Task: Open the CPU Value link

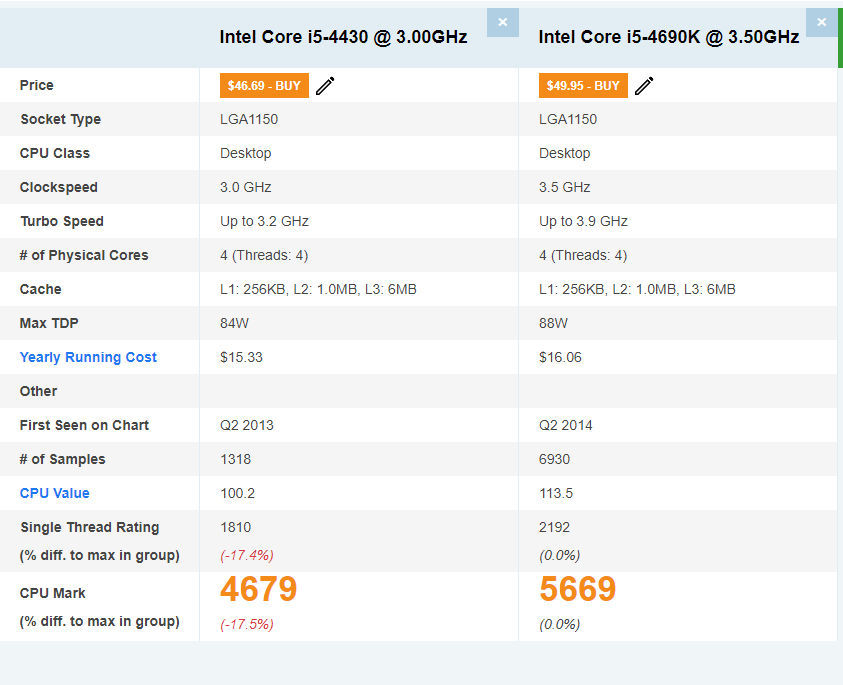Action: coord(55,493)
